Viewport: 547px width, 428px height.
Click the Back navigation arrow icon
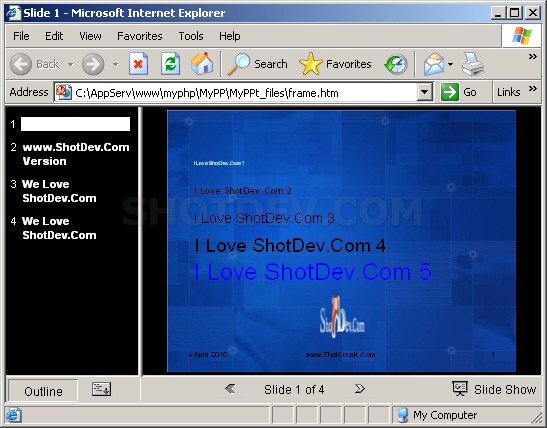pos(21,64)
